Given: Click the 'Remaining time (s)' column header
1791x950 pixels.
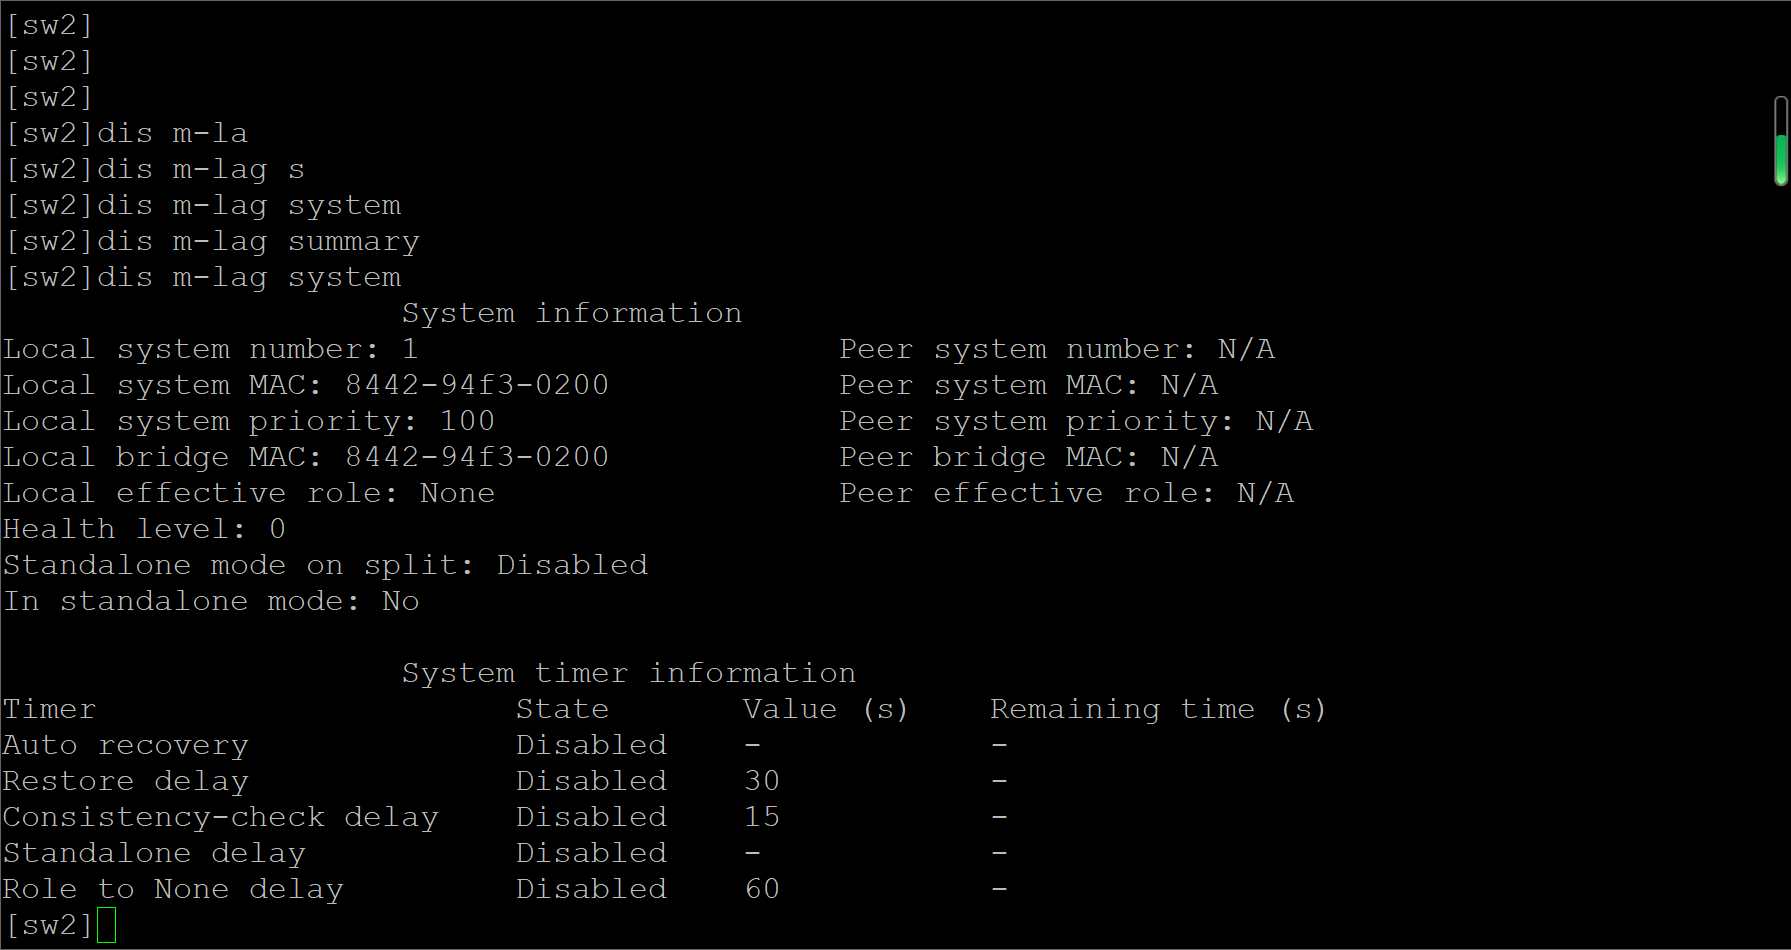Looking at the screenshot, I should 1158,709.
